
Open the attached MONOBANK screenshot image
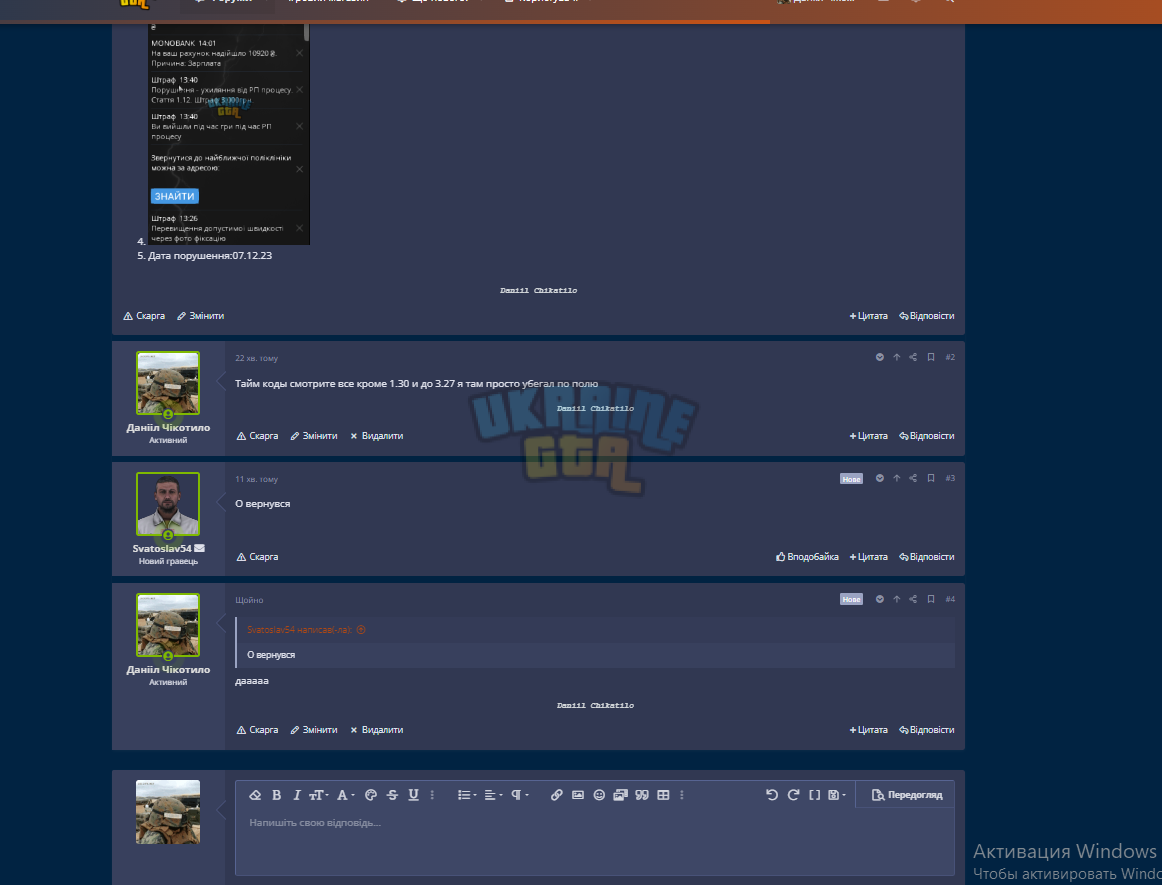(x=228, y=133)
